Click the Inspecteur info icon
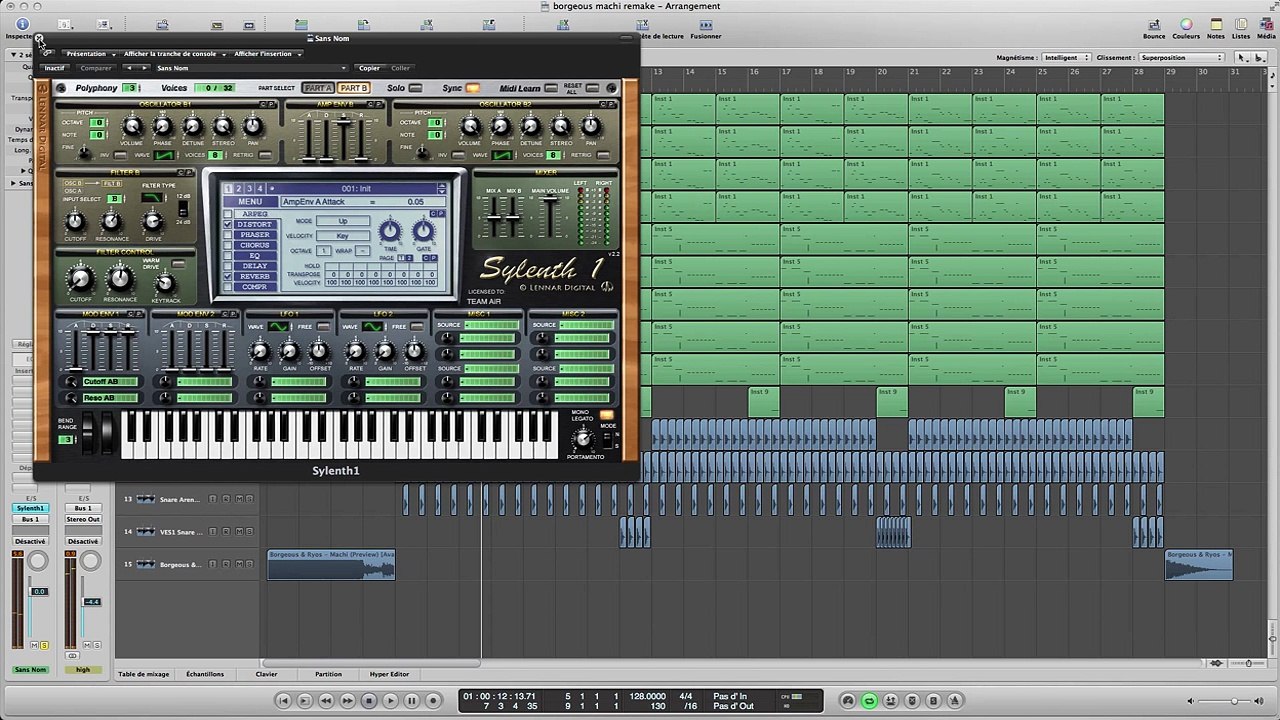The image size is (1280, 720). [x=22, y=24]
